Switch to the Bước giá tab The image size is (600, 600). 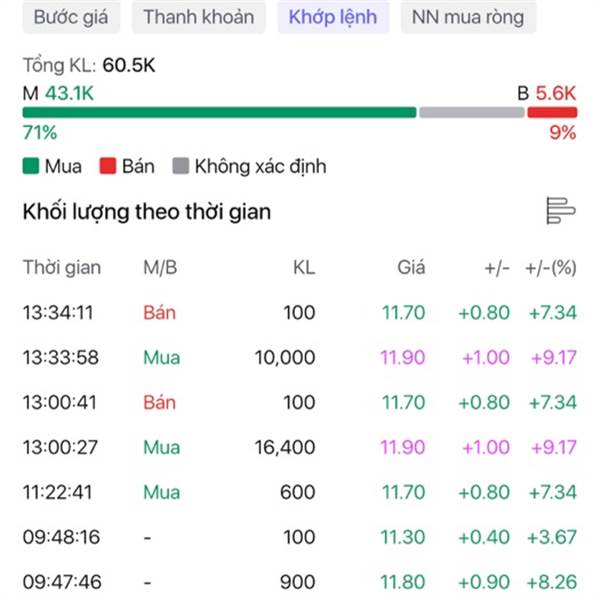[x=71, y=17]
